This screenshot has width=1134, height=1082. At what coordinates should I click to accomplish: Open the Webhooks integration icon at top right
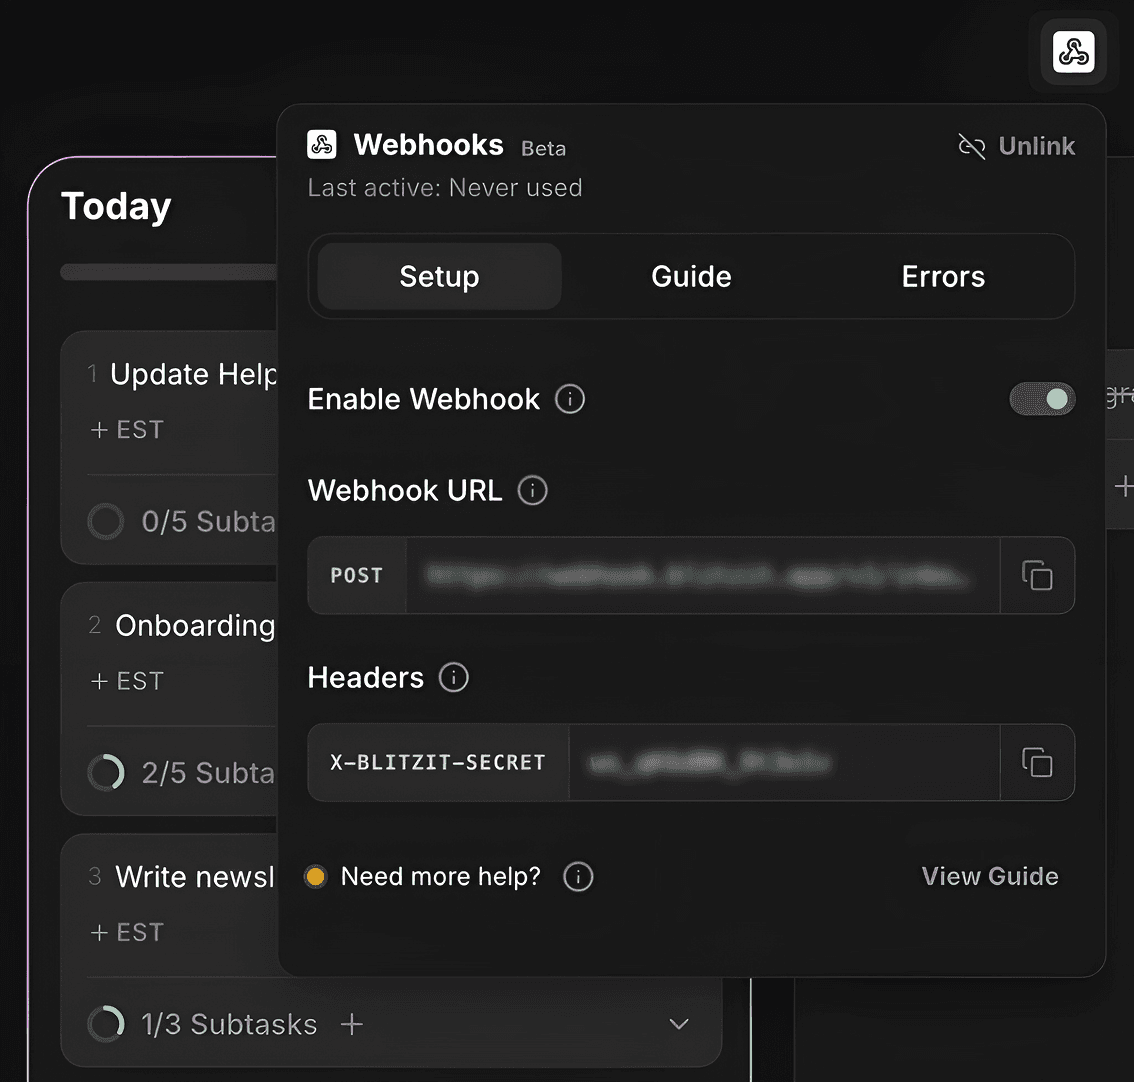pos(1073,52)
